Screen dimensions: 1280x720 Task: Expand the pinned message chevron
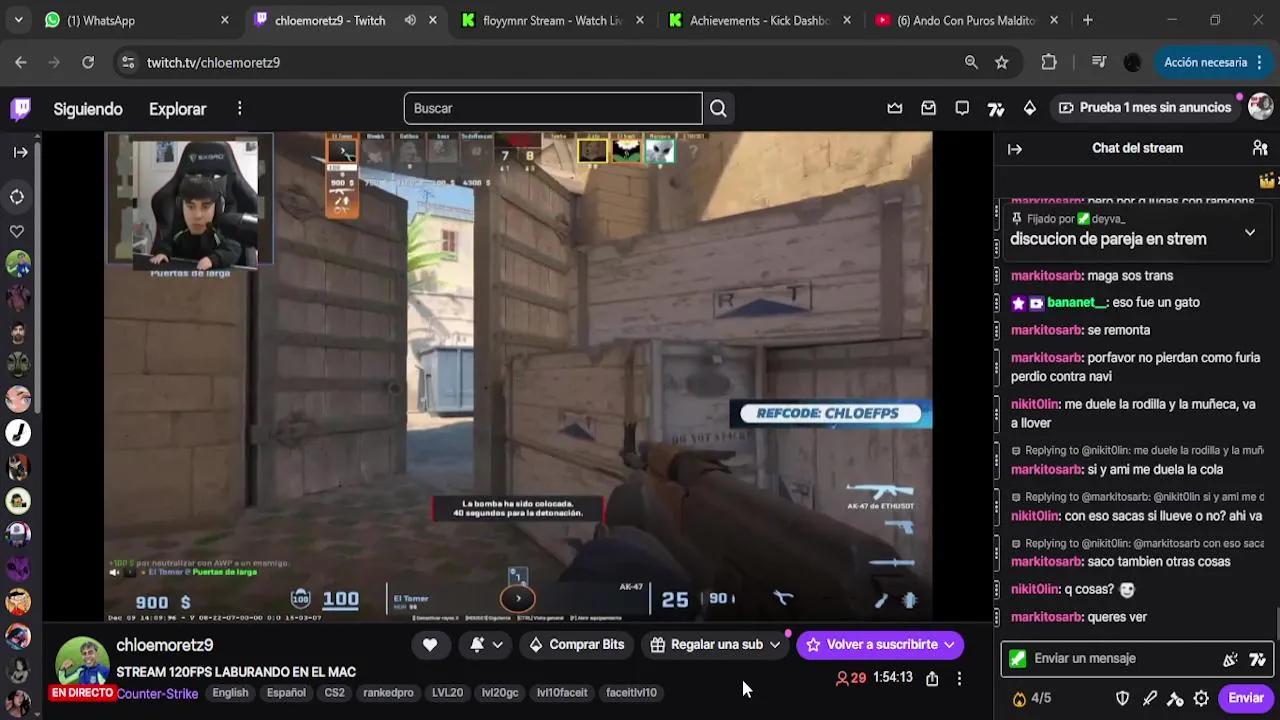[x=1250, y=232]
